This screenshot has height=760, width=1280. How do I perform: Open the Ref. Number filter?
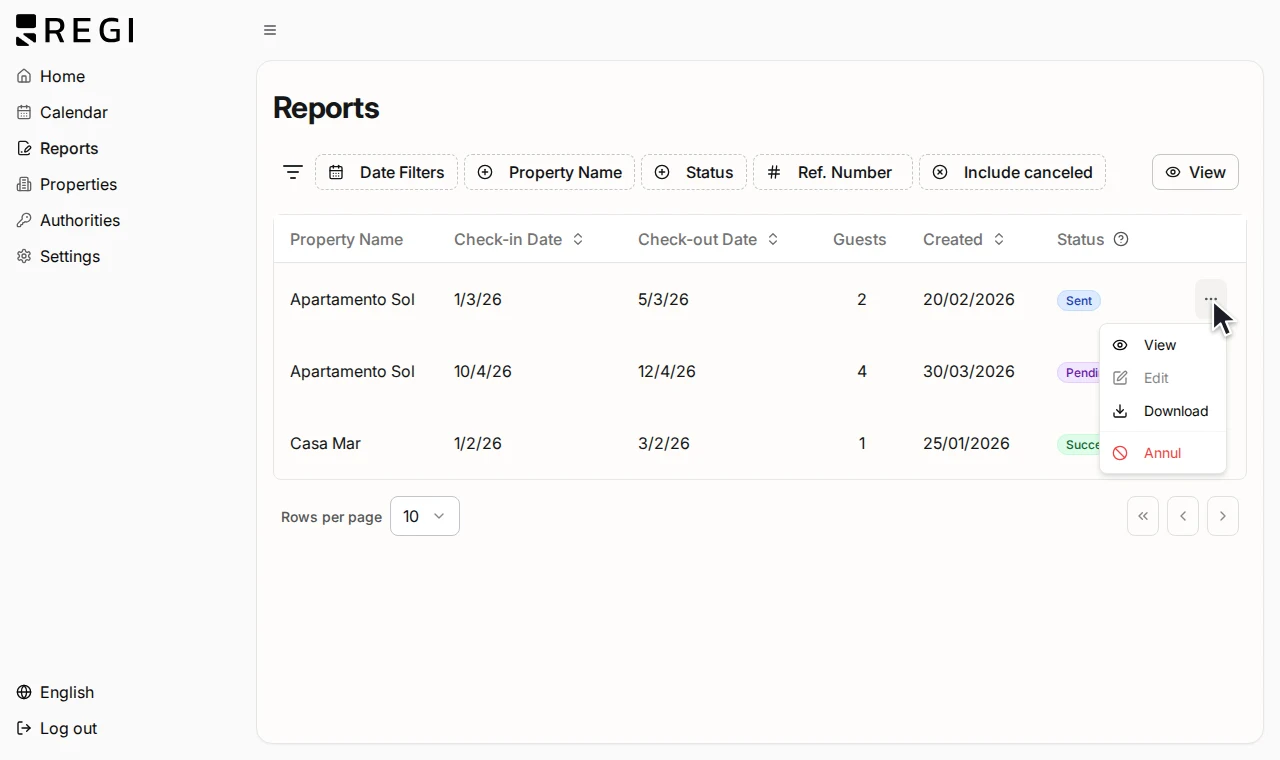pyautogui.click(x=833, y=172)
